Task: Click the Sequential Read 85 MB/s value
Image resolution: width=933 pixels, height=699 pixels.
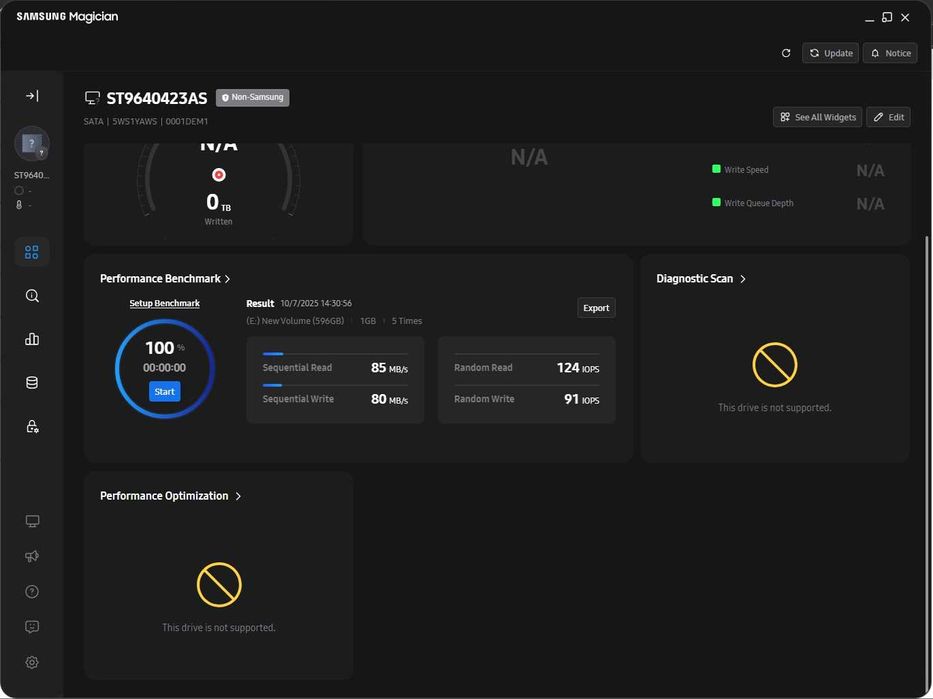Action: point(389,368)
